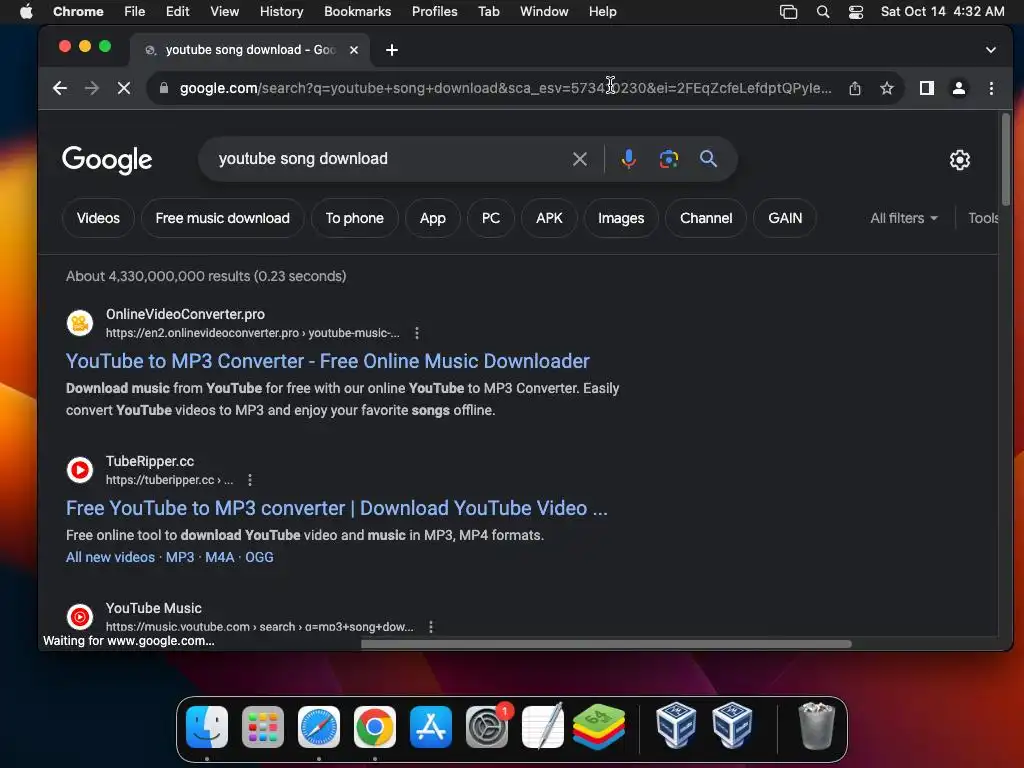The image size is (1024, 768).
Task: Open Finder from the Dock
Action: (207, 727)
